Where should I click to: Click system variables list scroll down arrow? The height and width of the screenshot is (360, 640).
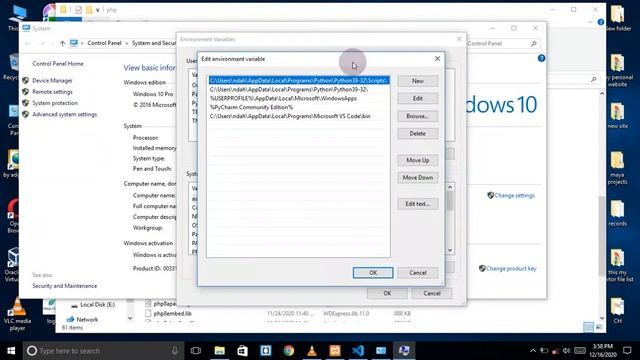(450, 250)
